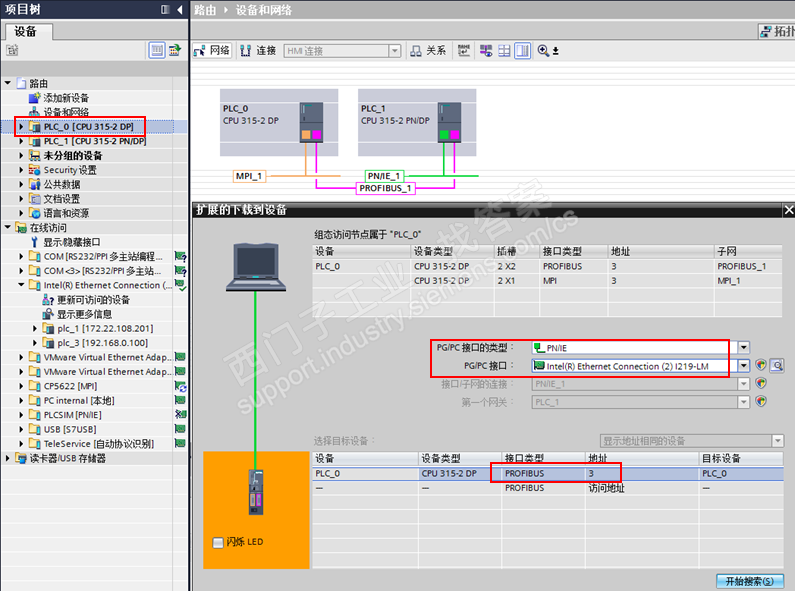Click MPI row in configured nodes table
795x591 pixels.
pos(548,280)
